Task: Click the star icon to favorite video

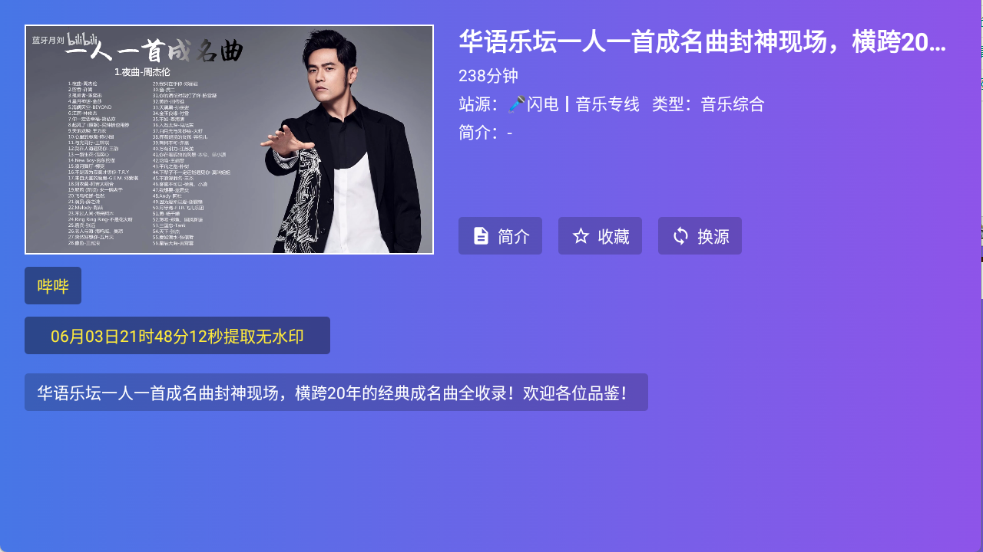Action: pos(581,236)
